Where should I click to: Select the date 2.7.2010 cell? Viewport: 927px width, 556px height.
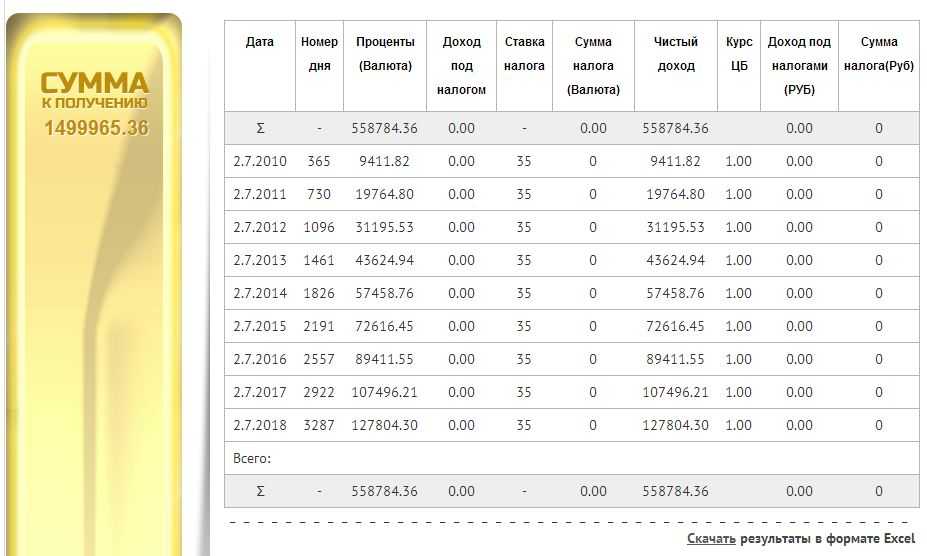pos(260,161)
